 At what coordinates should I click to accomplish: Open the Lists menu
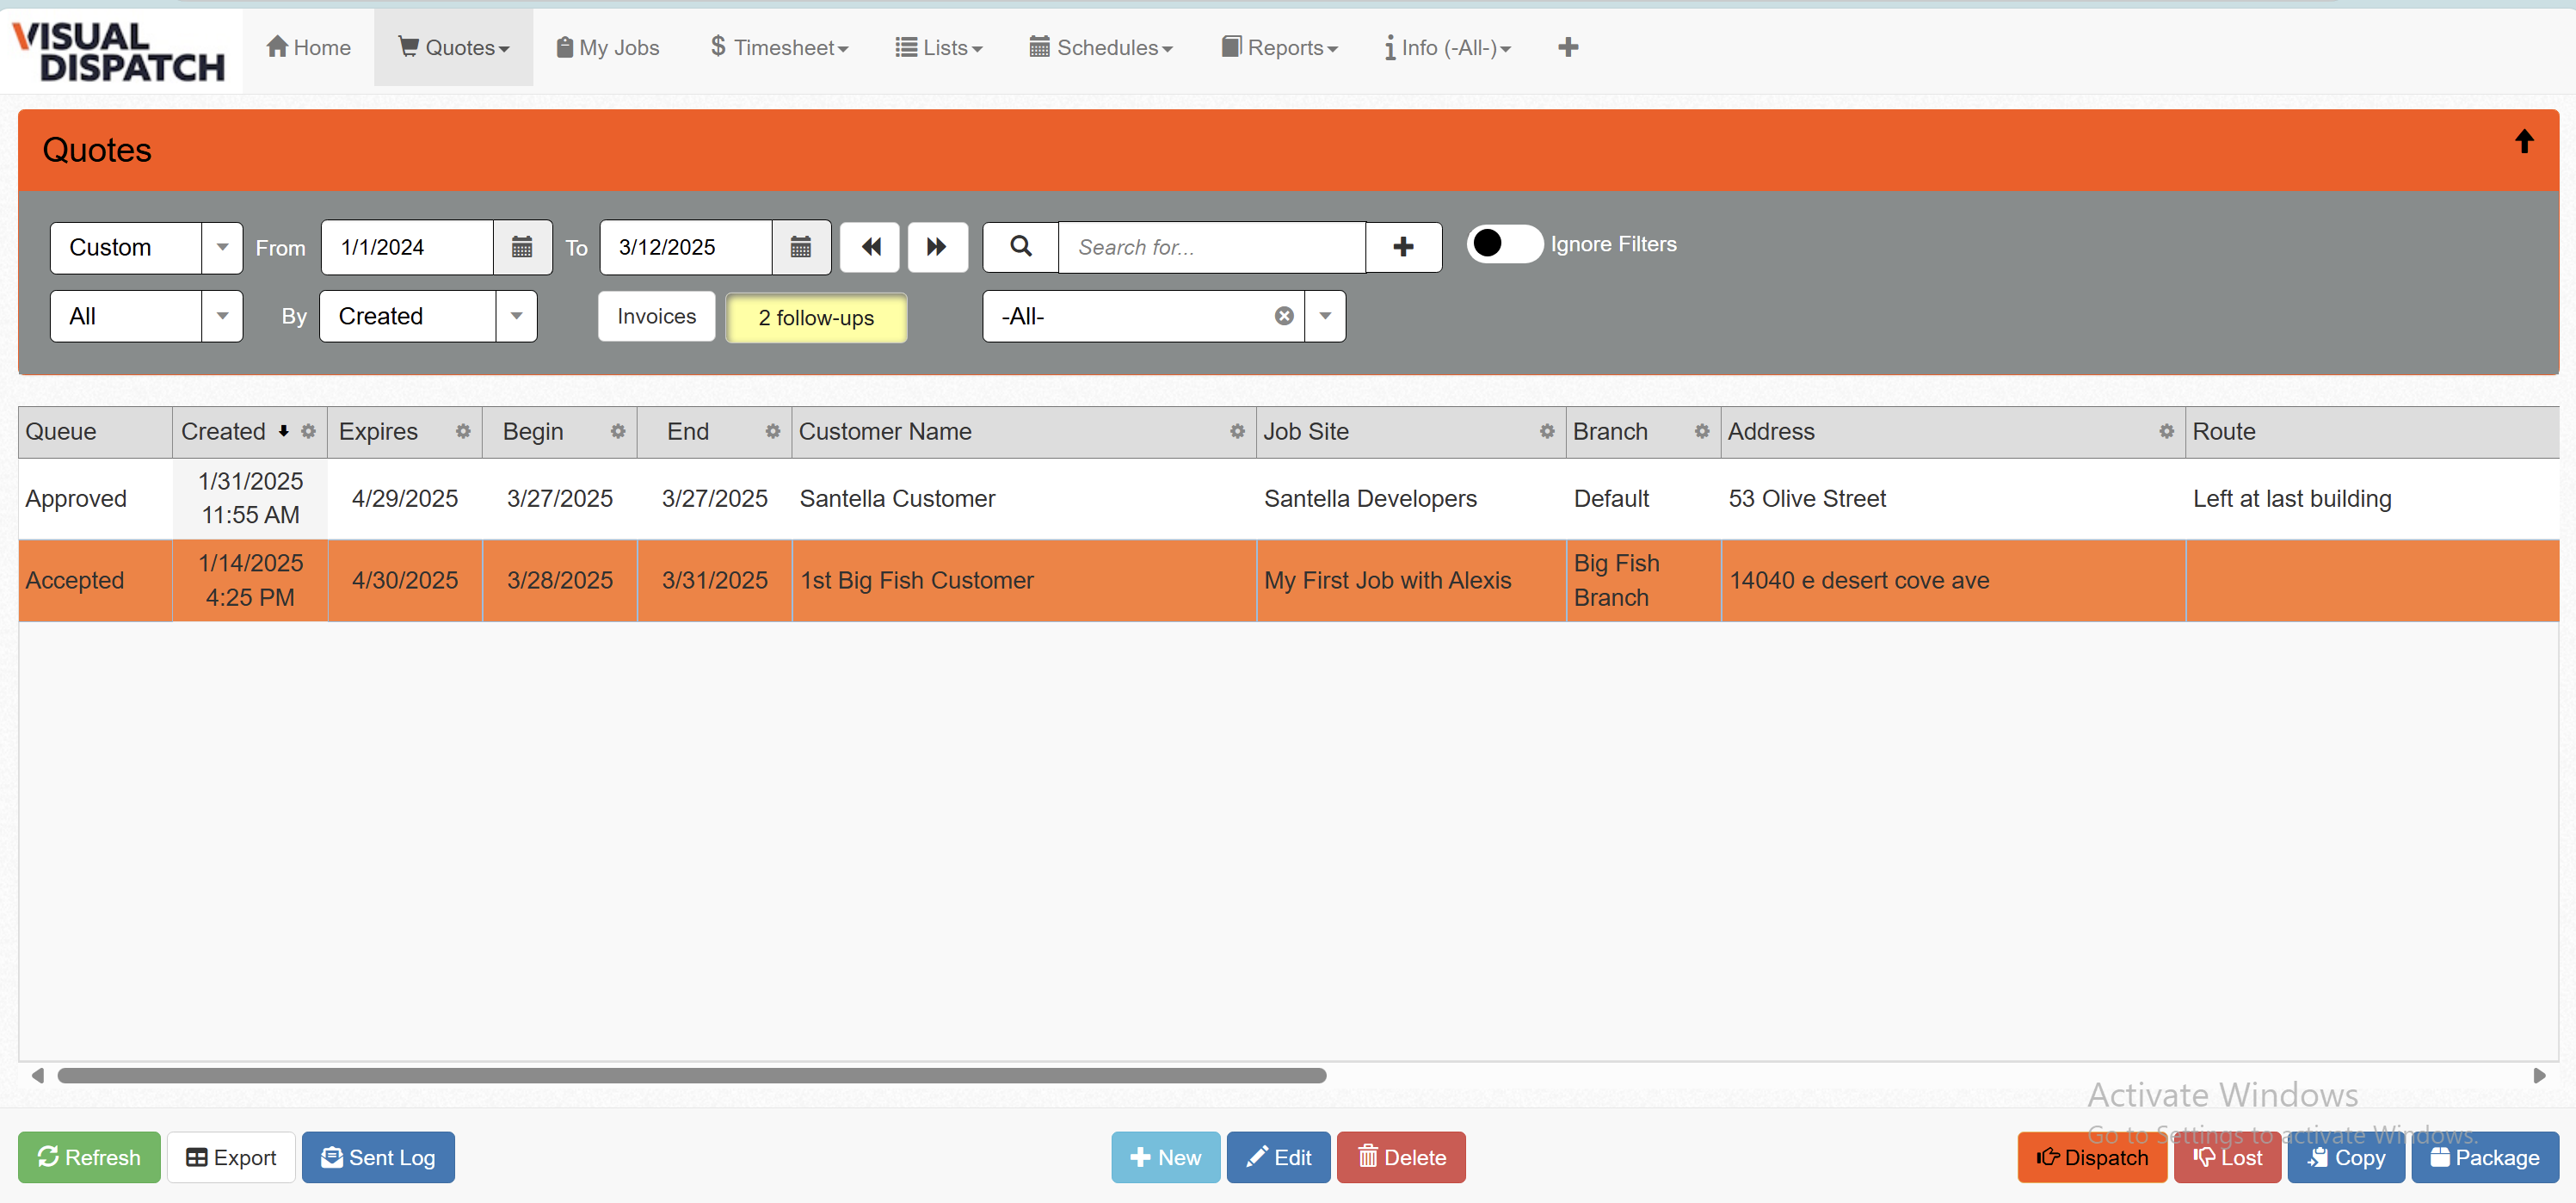939,47
